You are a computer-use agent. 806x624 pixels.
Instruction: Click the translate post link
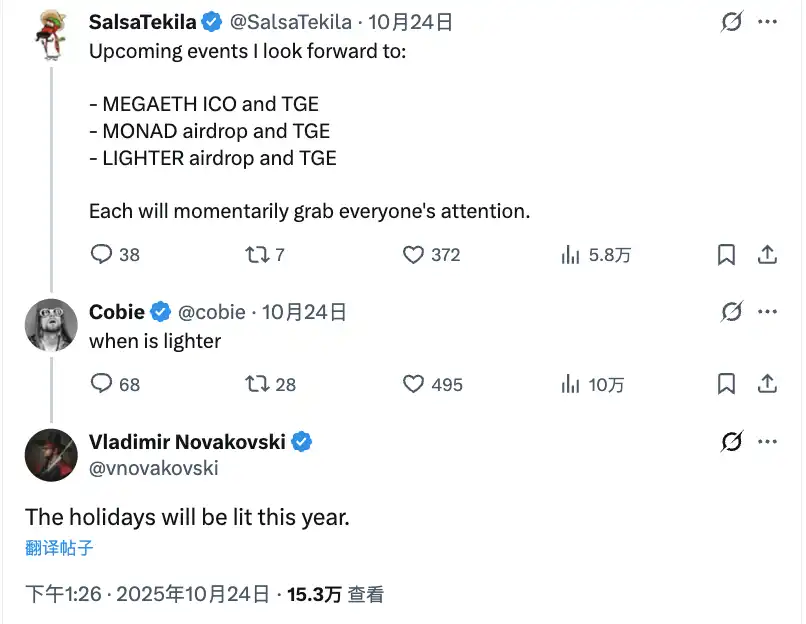click(59, 548)
